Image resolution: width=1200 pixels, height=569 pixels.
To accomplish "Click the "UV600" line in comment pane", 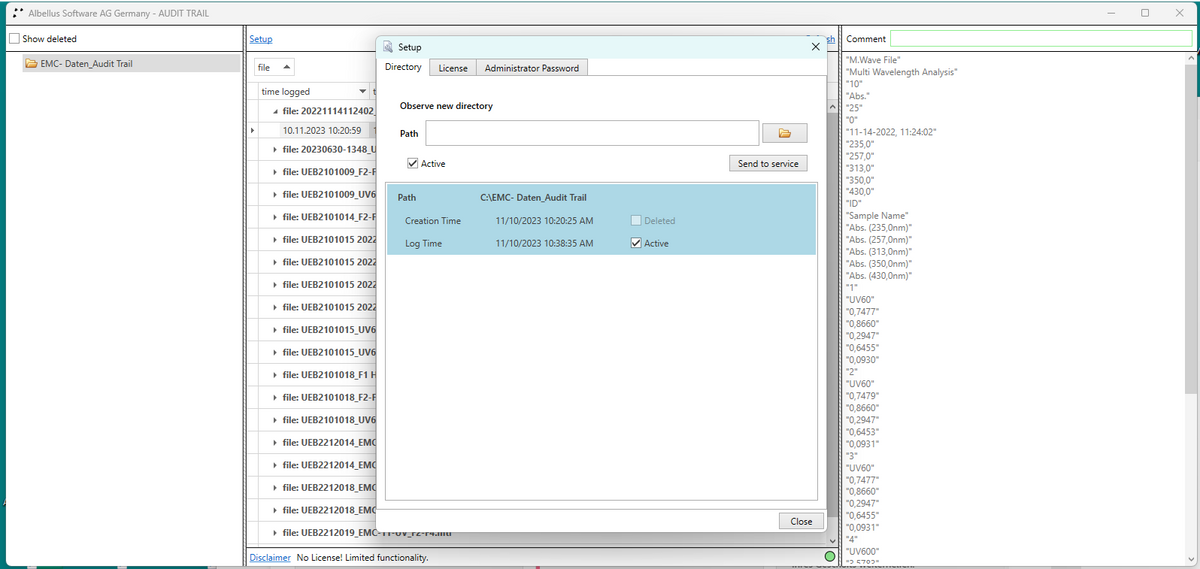I will [x=863, y=552].
